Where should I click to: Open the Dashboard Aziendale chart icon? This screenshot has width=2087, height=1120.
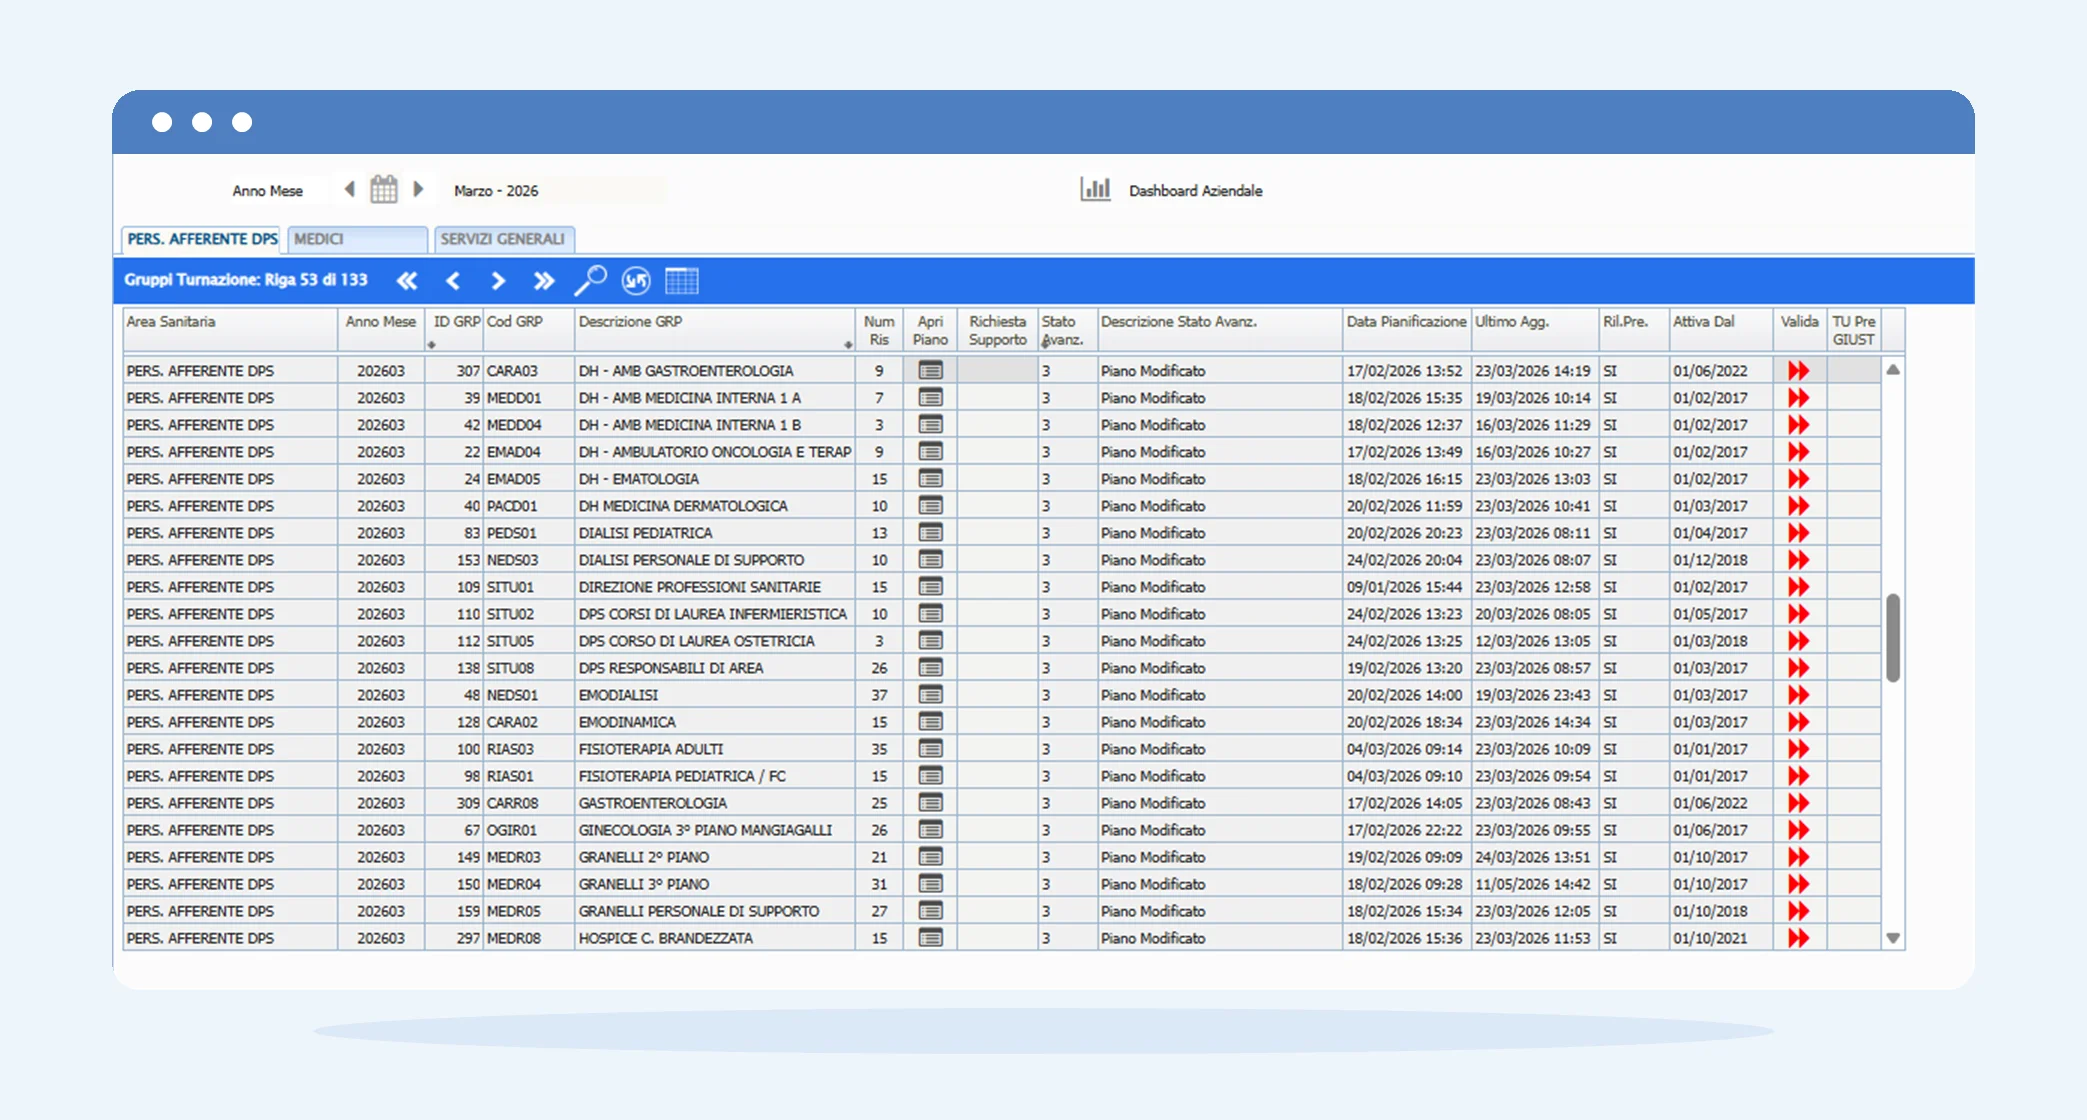tap(1095, 189)
